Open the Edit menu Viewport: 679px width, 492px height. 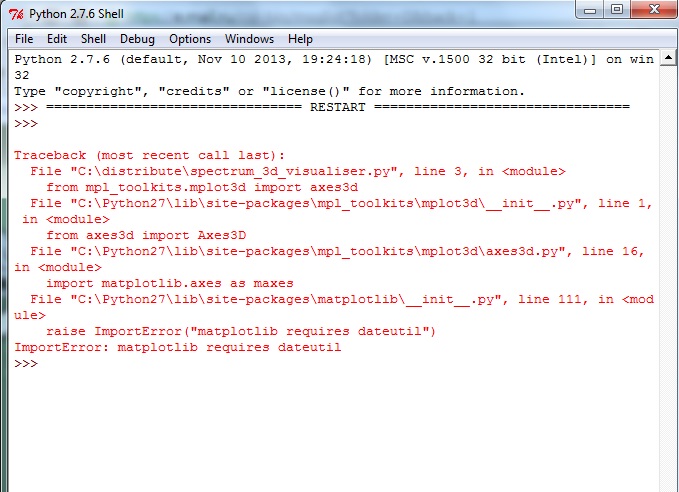click(57, 39)
